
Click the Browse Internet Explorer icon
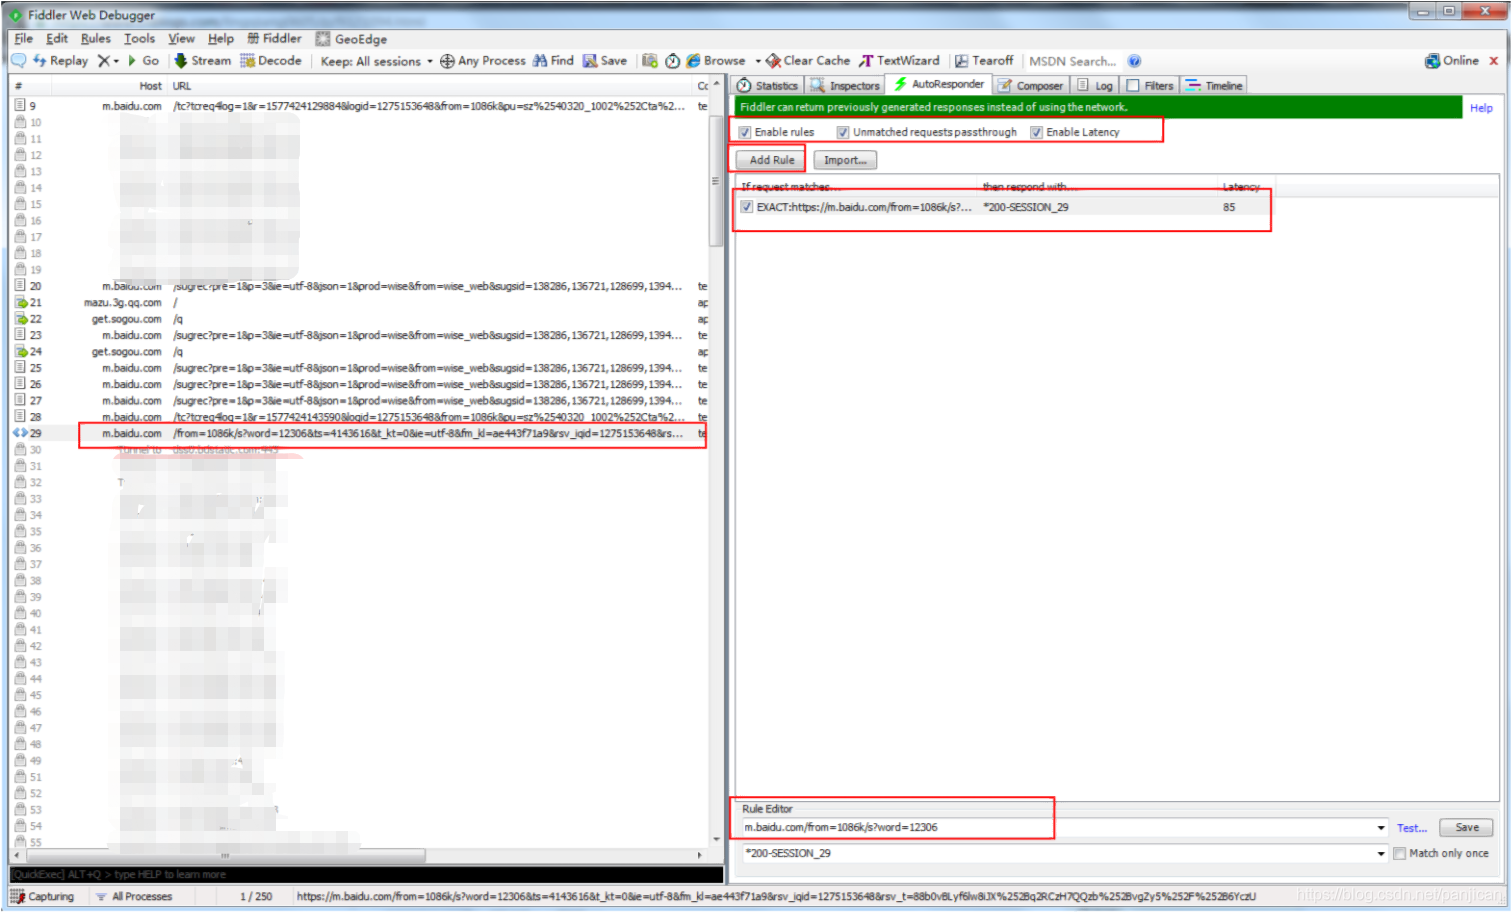[693, 61]
